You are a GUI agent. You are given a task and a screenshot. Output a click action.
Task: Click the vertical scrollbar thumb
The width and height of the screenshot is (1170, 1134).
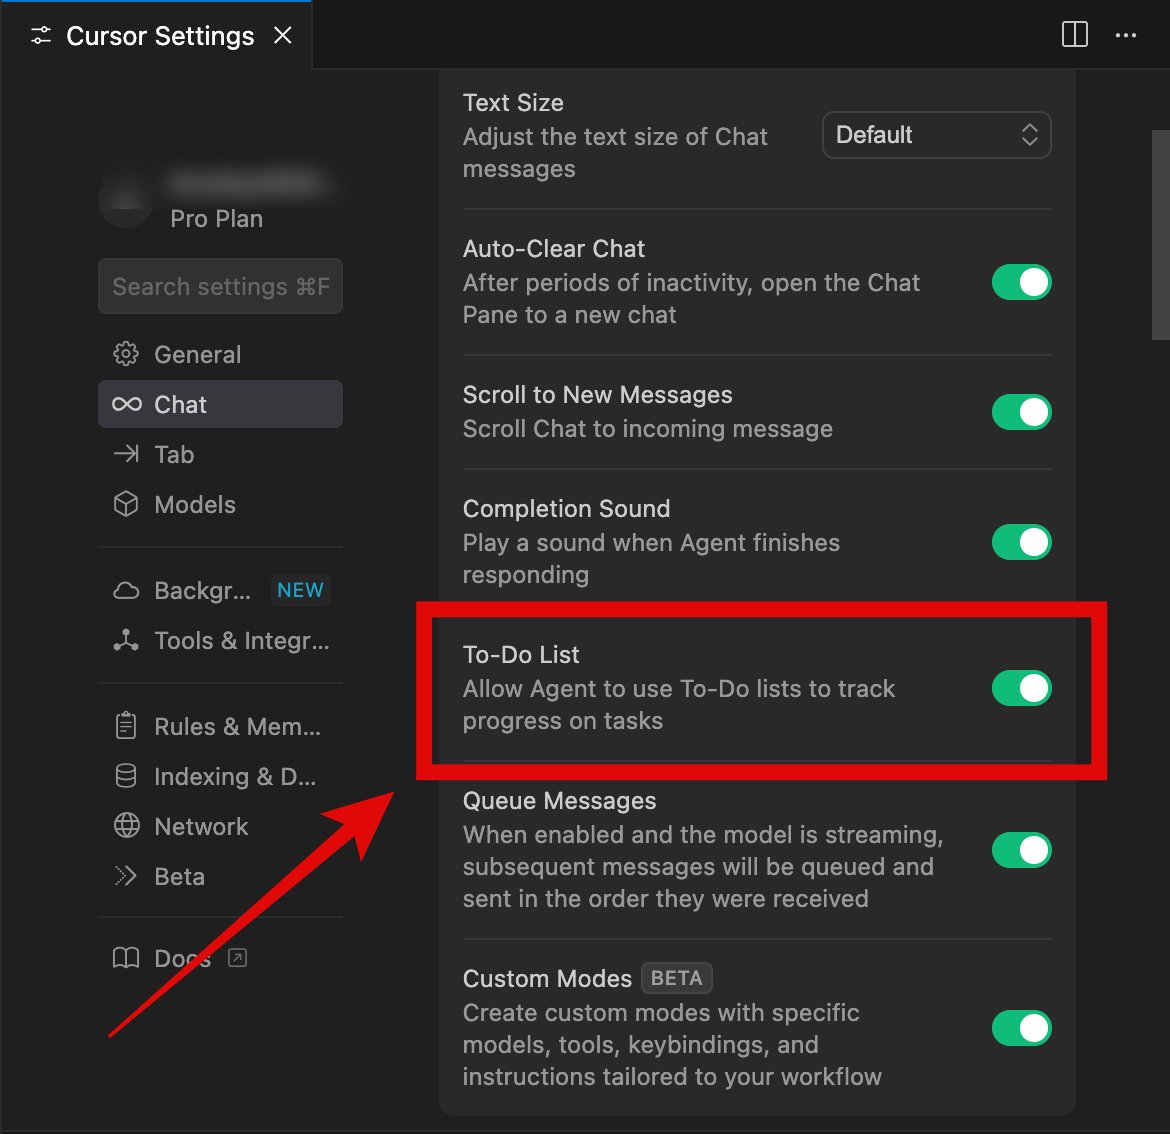point(1160,235)
